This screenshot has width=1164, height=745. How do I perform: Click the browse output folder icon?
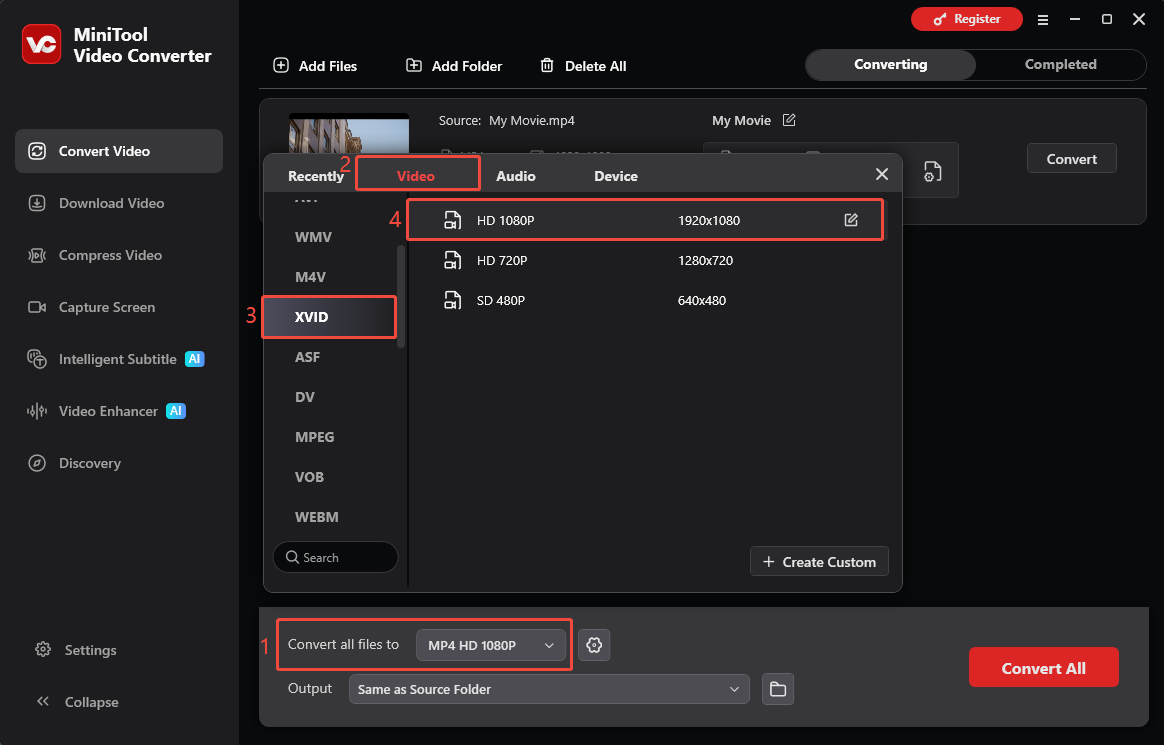(x=778, y=689)
